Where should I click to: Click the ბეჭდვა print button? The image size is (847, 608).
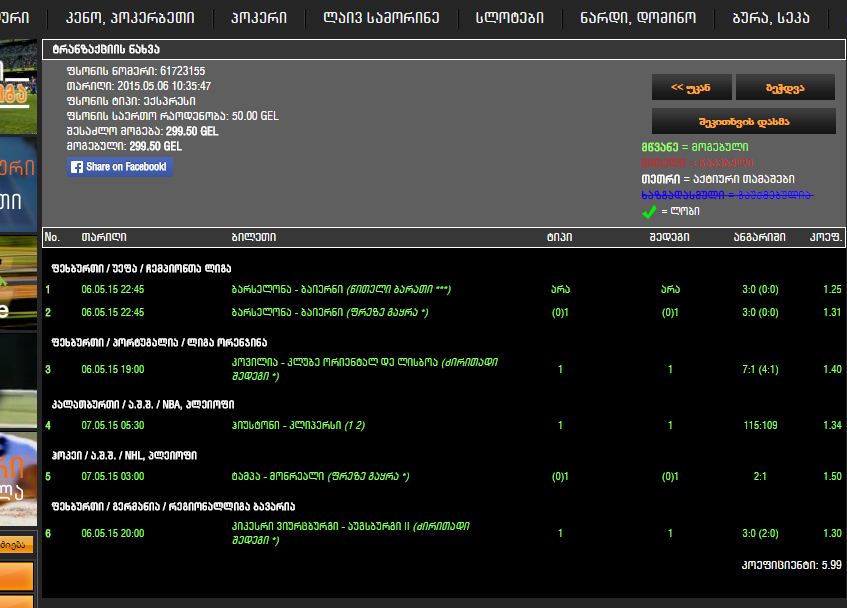[785, 88]
